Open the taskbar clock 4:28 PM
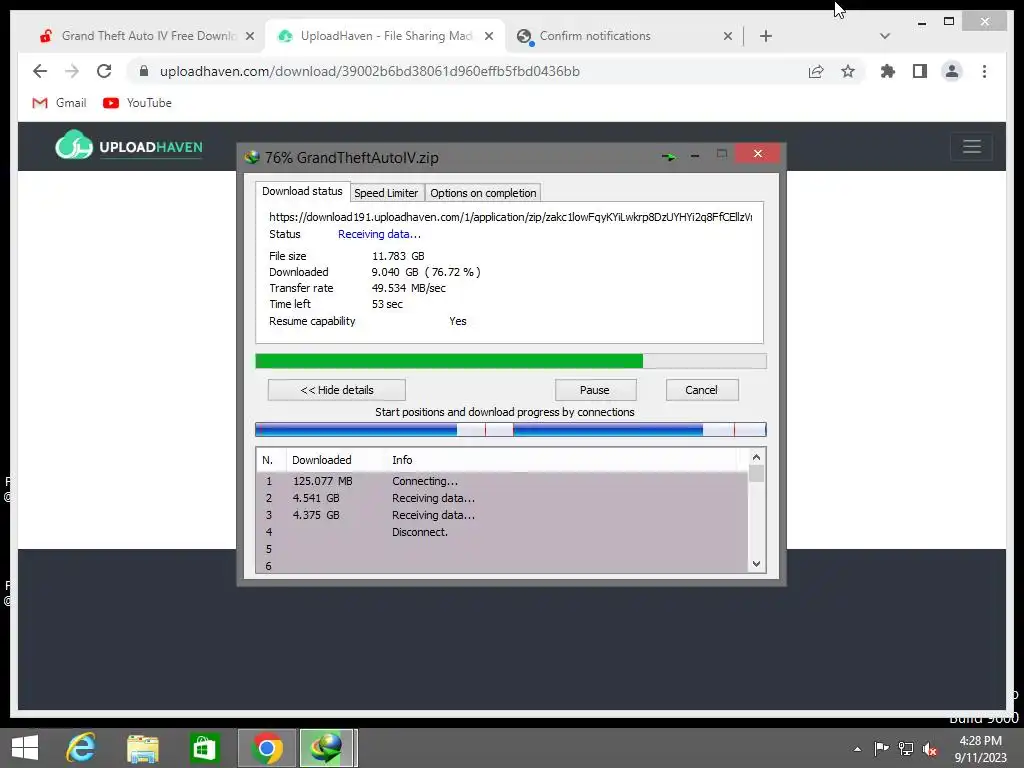This screenshot has height=768, width=1024. tap(980, 749)
